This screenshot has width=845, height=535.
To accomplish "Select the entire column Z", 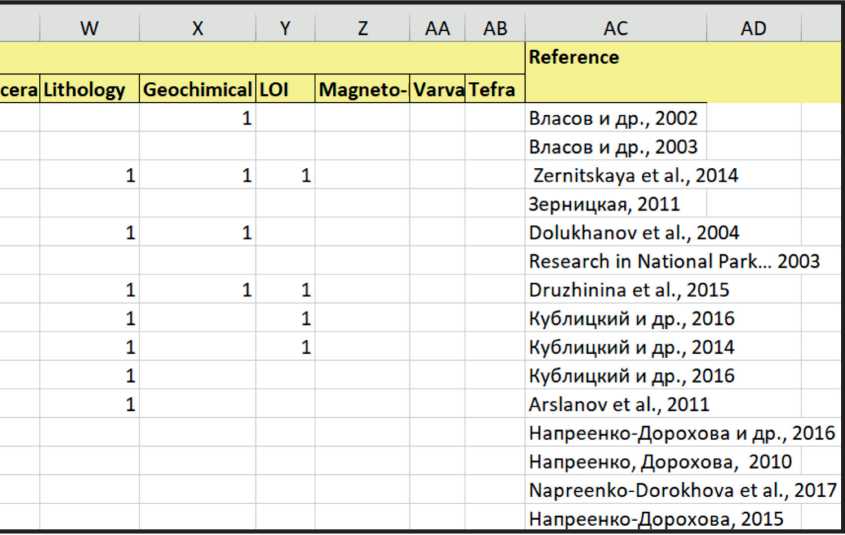I will 362,29.
